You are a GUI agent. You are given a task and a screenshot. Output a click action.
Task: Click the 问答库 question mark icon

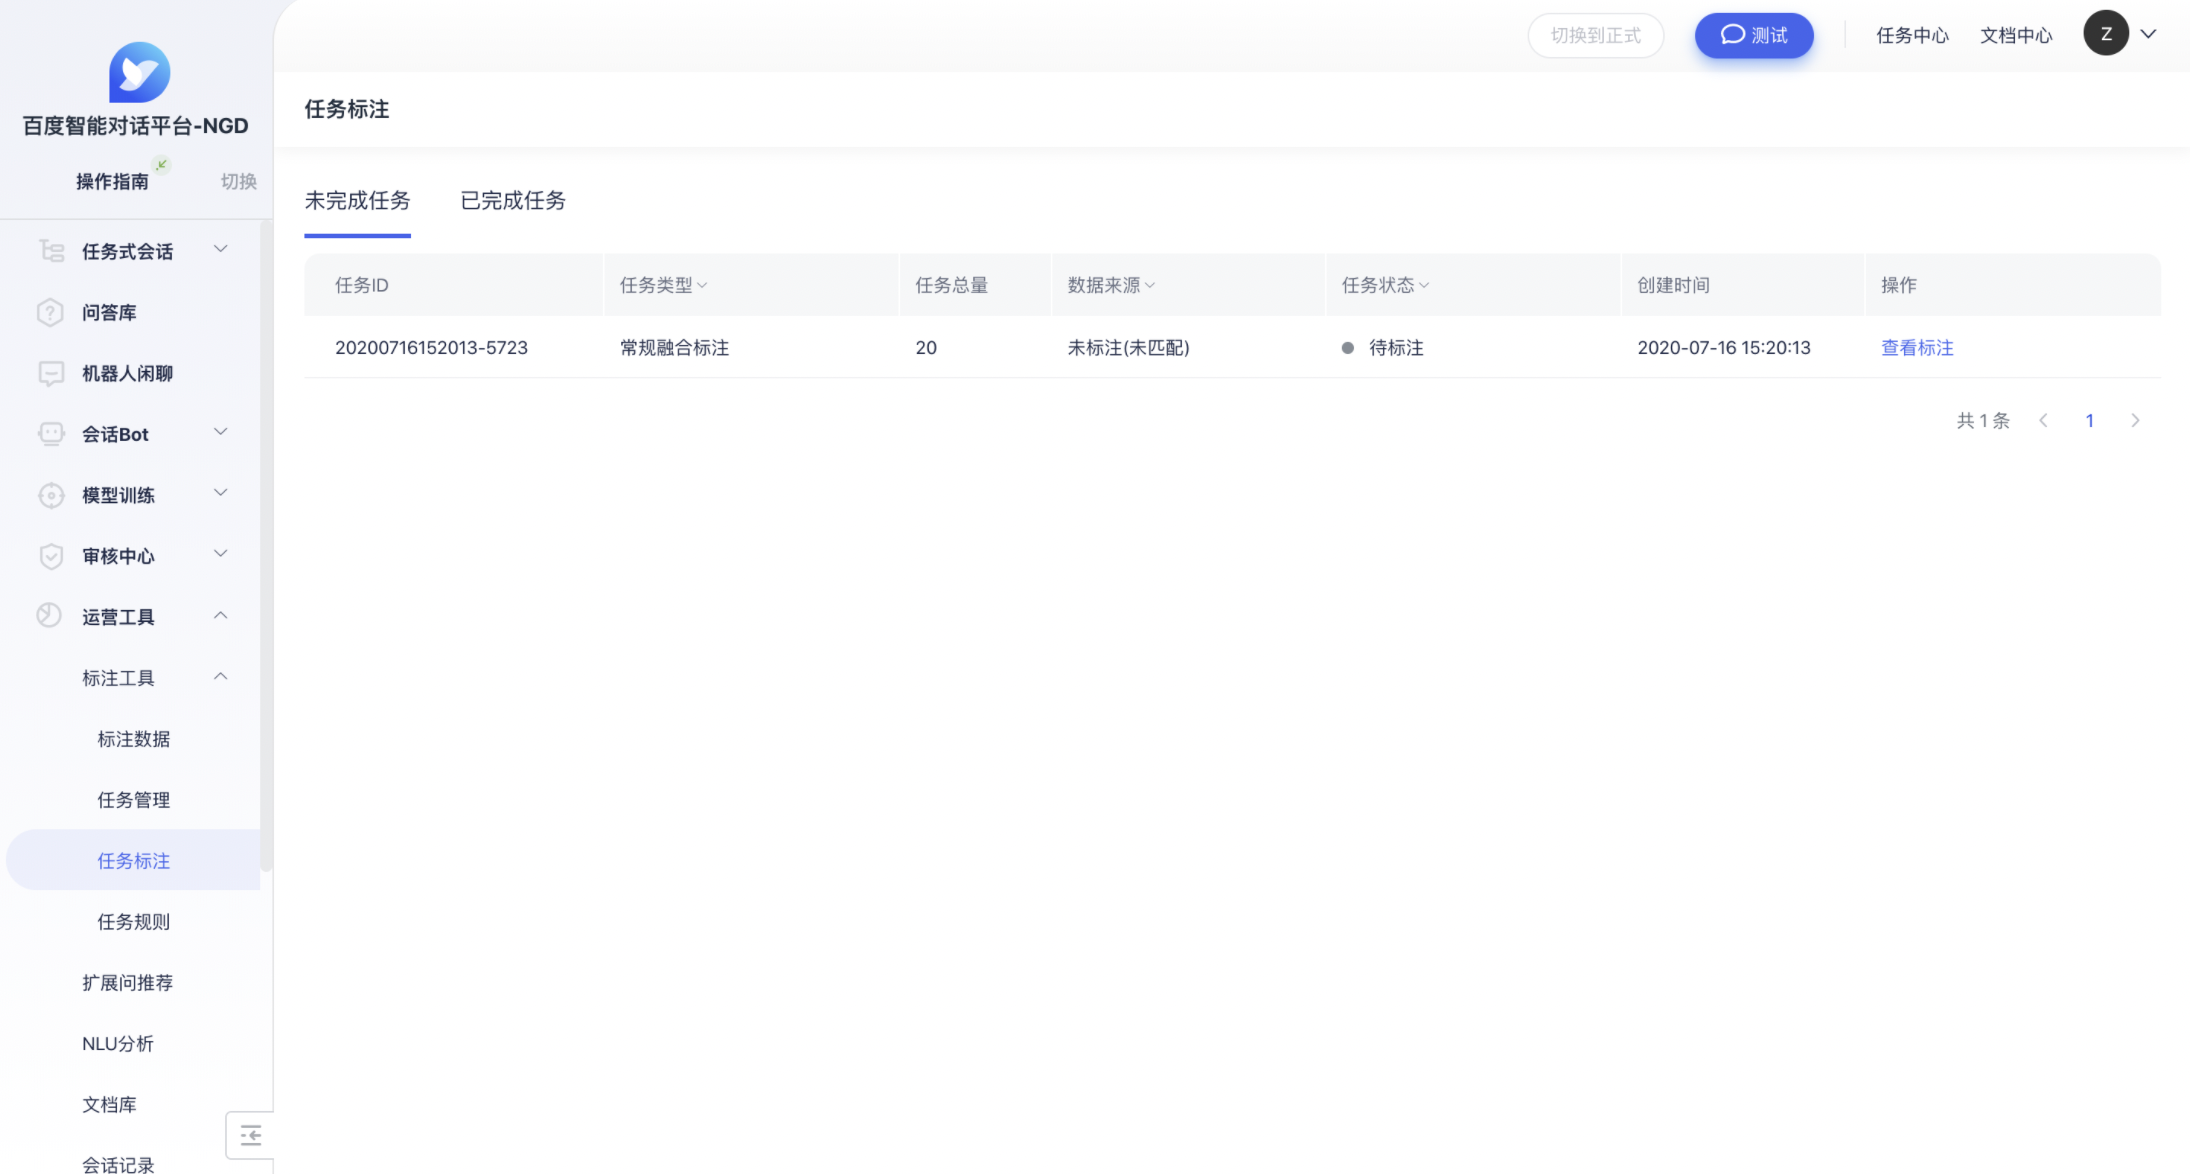point(50,312)
